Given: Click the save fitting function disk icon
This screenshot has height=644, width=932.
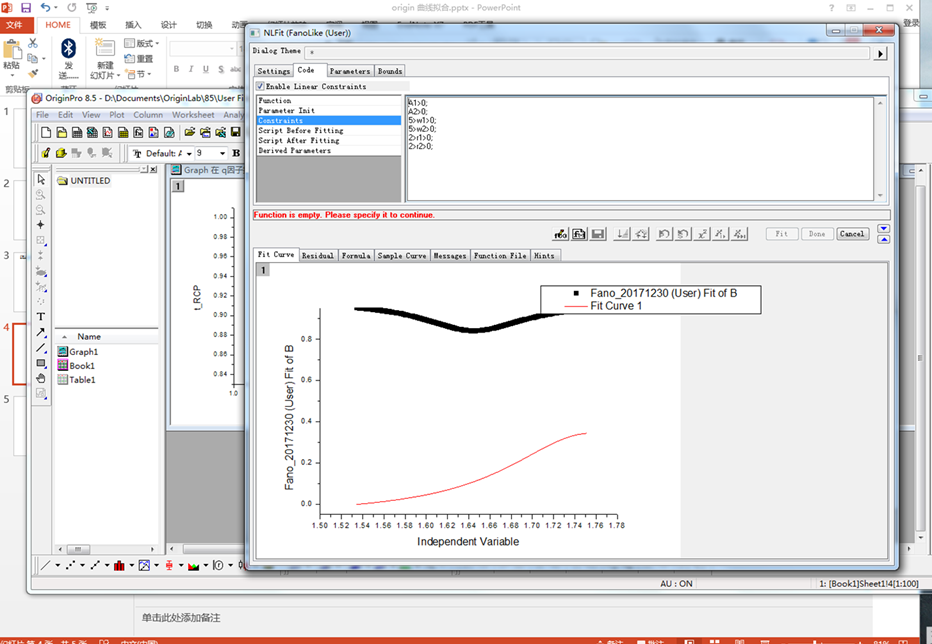Looking at the screenshot, I should (x=598, y=234).
